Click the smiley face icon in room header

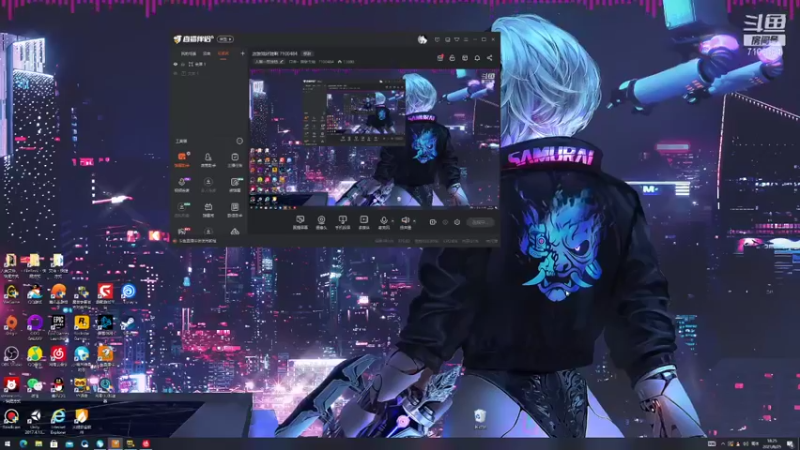[x=465, y=58]
